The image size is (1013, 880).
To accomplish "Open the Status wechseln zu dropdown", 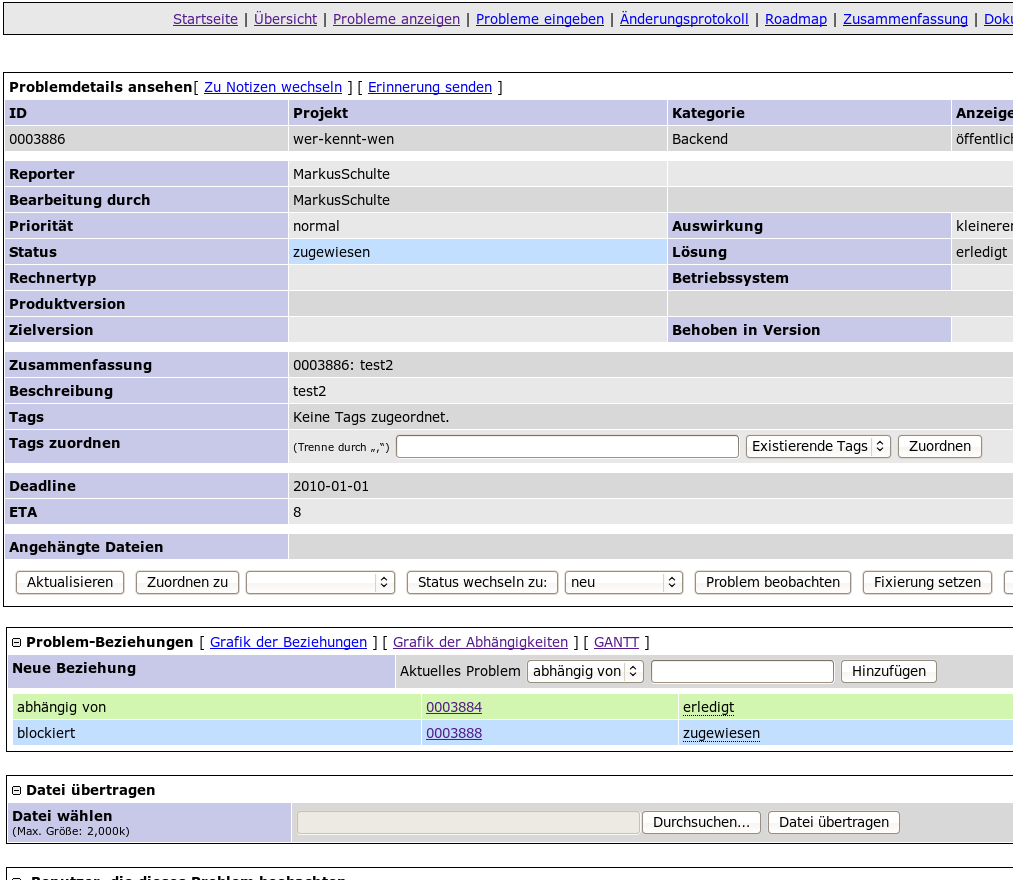I will pyautogui.click(x=624, y=583).
